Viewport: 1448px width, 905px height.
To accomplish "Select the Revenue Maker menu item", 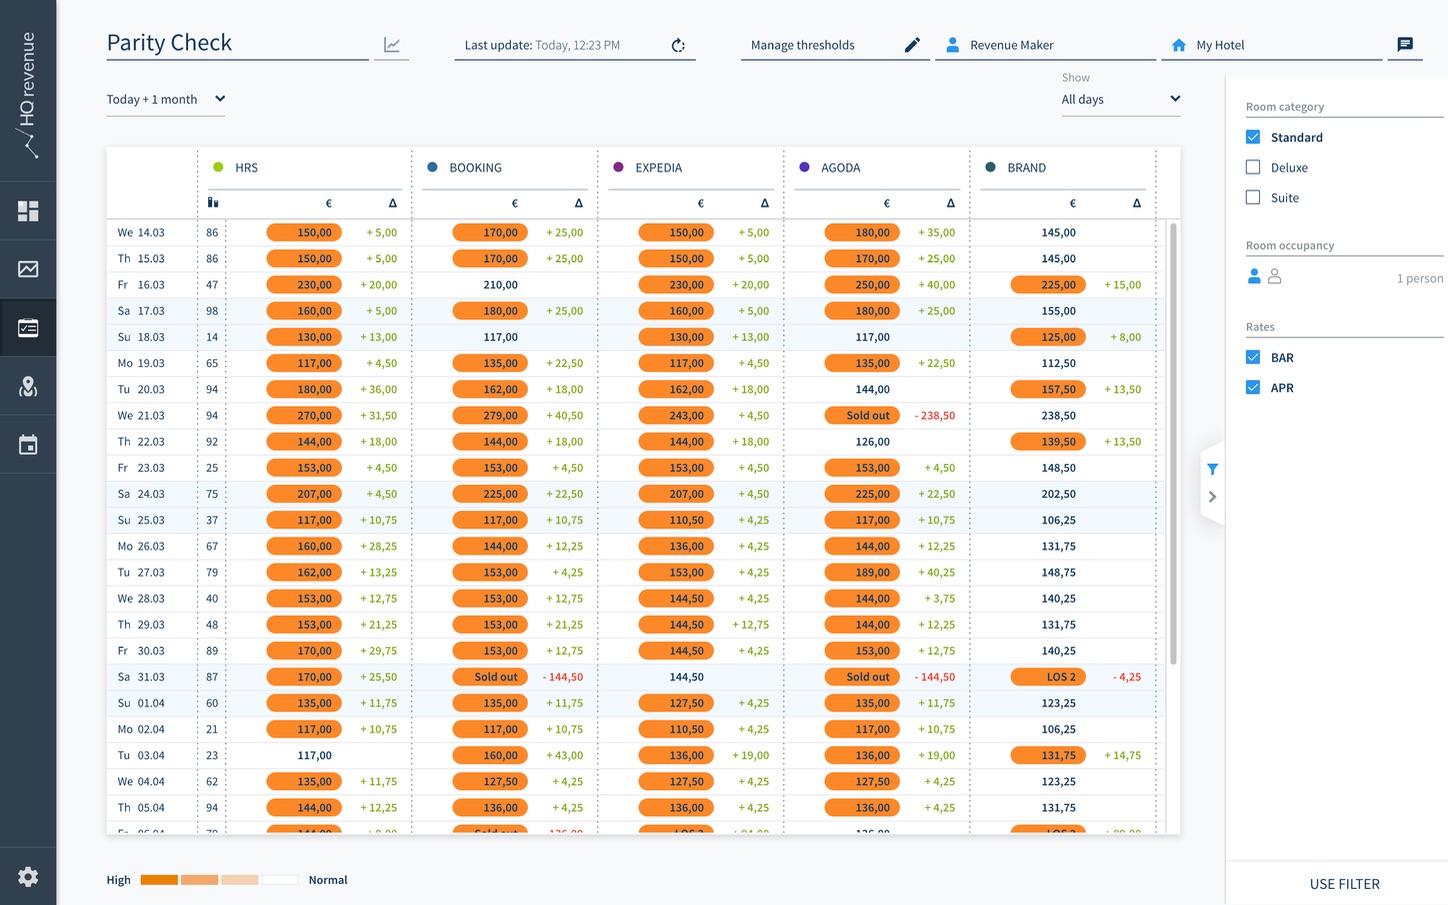I will [1011, 45].
